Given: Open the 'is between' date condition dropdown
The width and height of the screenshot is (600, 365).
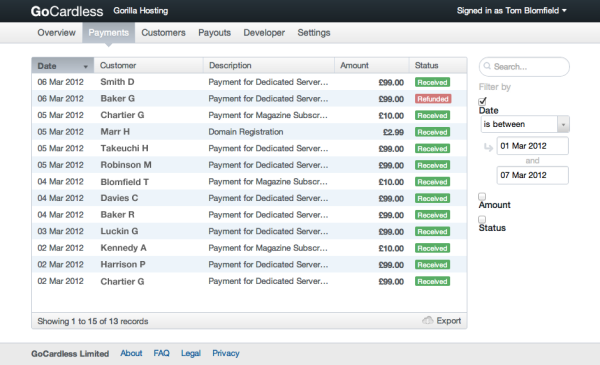Looking at the screenshot, I should [x=525, y=124].
